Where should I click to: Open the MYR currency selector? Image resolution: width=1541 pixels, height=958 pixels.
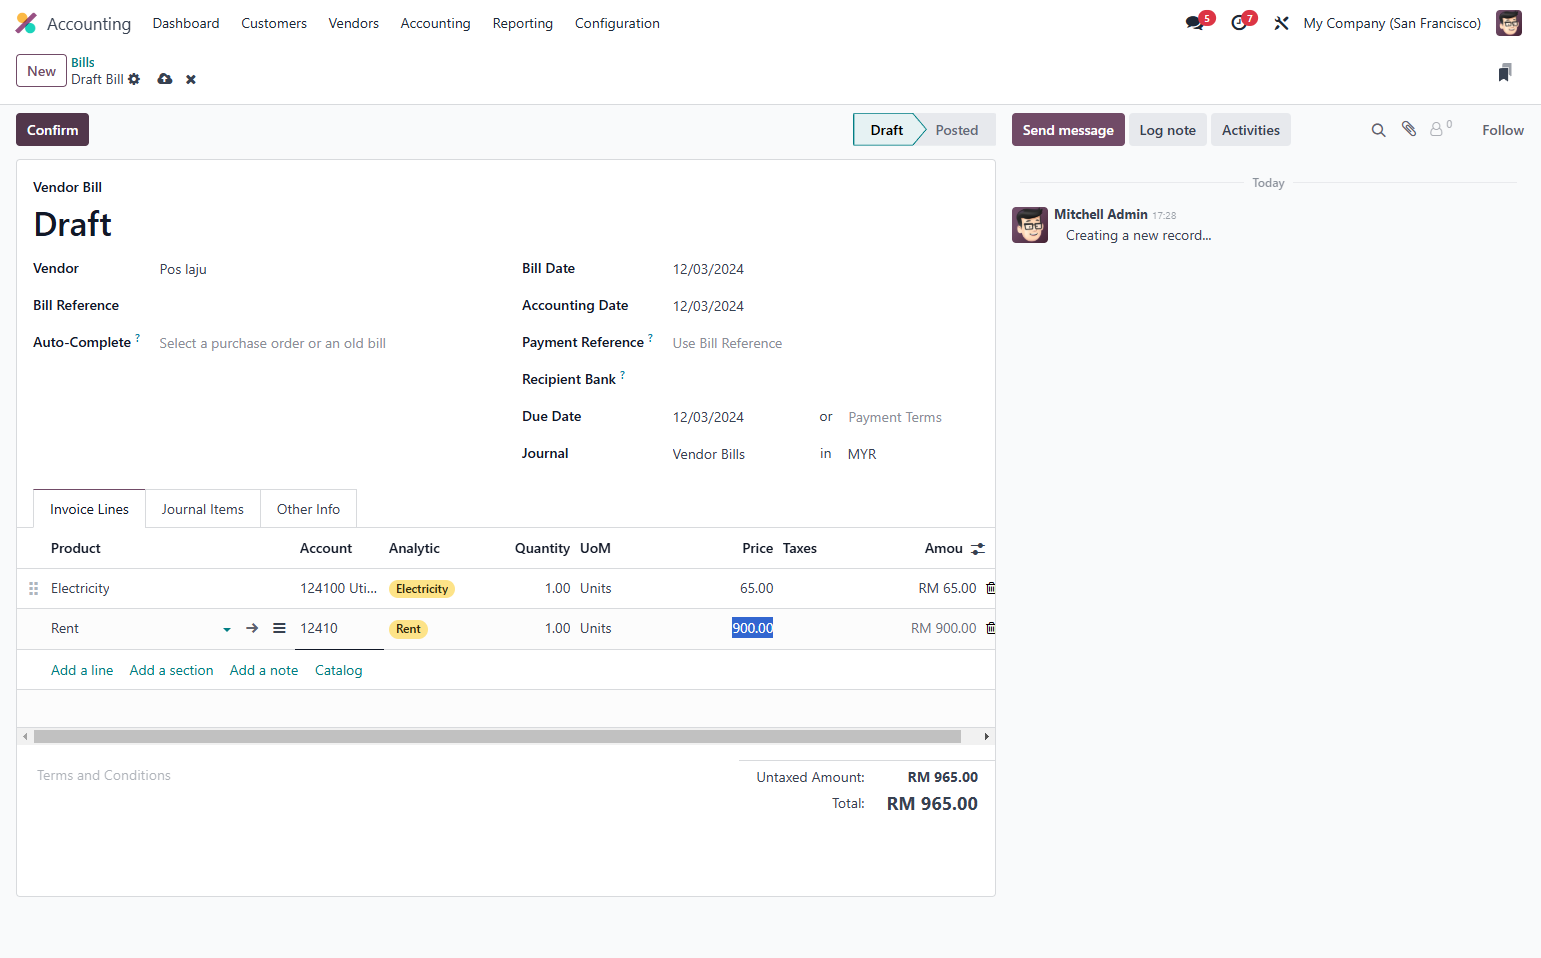[x=910, y=454]
